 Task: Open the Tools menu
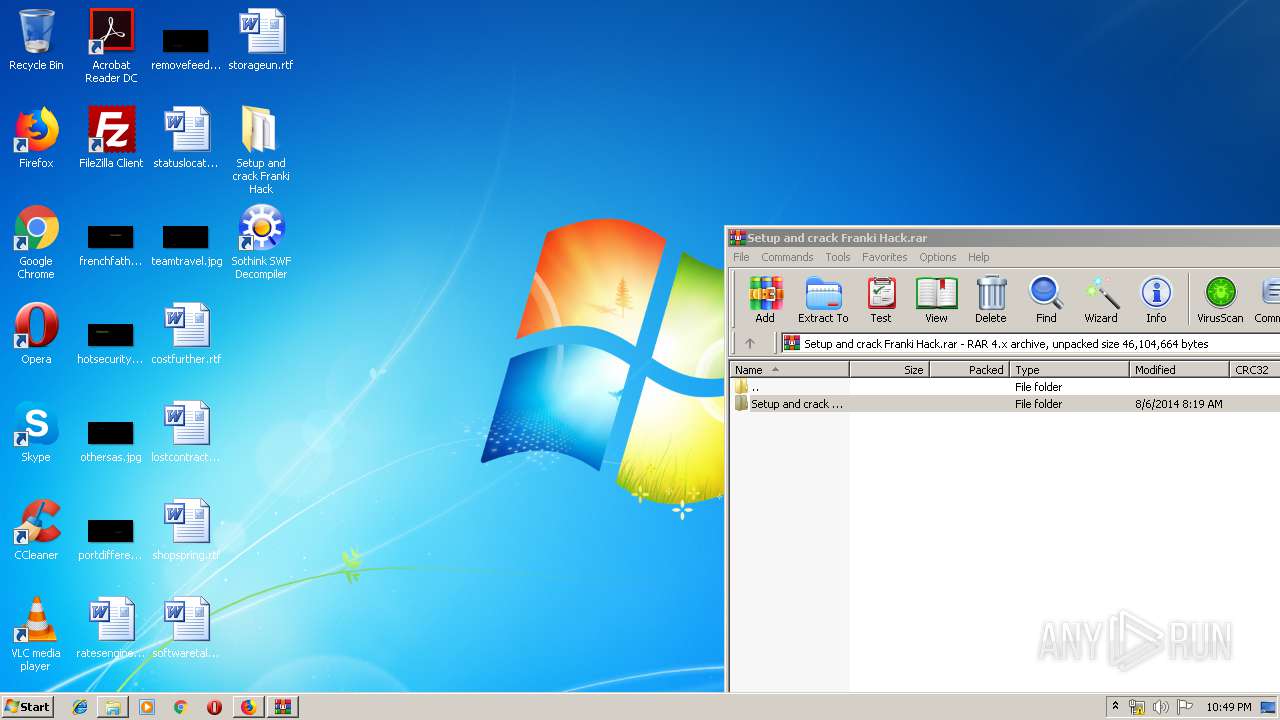click(x=838, y=257)
